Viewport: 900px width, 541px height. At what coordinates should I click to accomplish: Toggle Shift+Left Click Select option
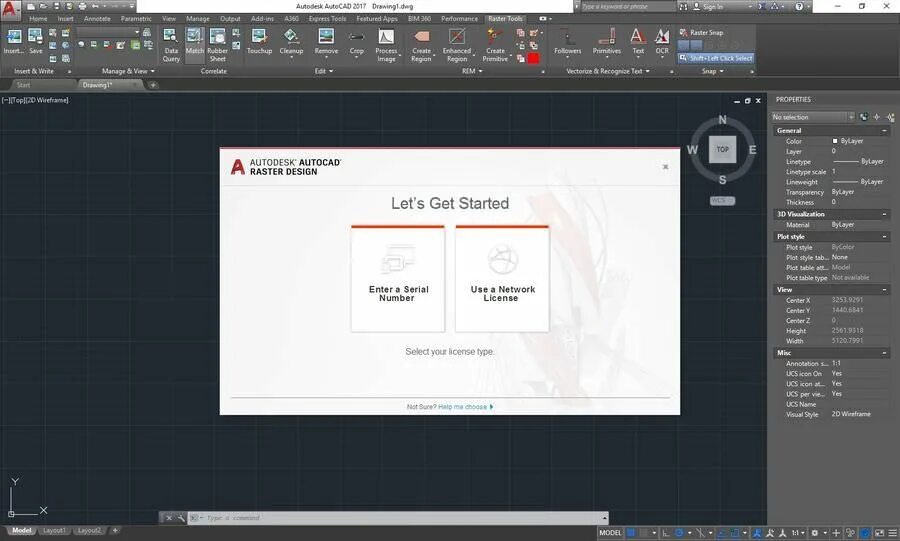715,58
